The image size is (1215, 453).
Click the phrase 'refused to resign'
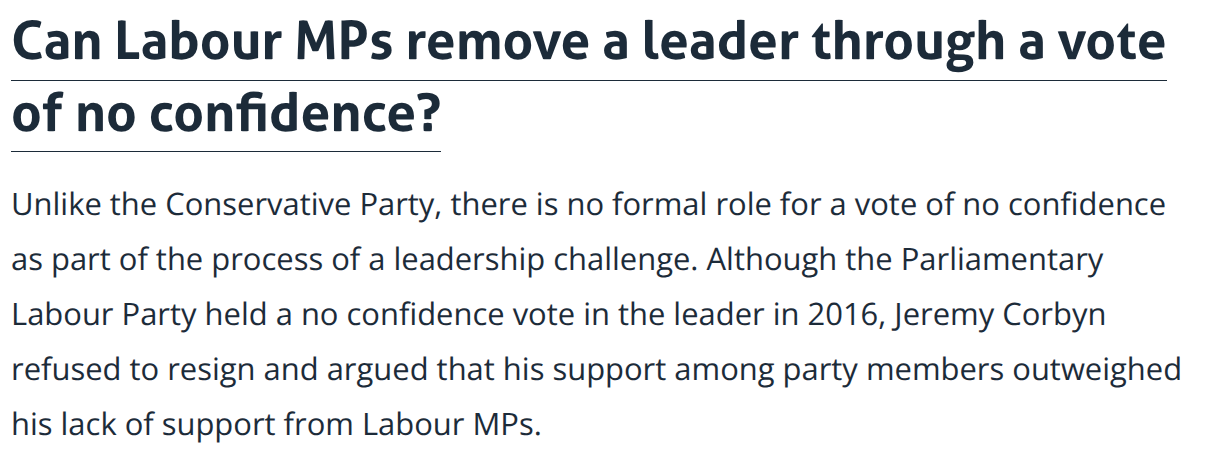click(x=135, y=370)
